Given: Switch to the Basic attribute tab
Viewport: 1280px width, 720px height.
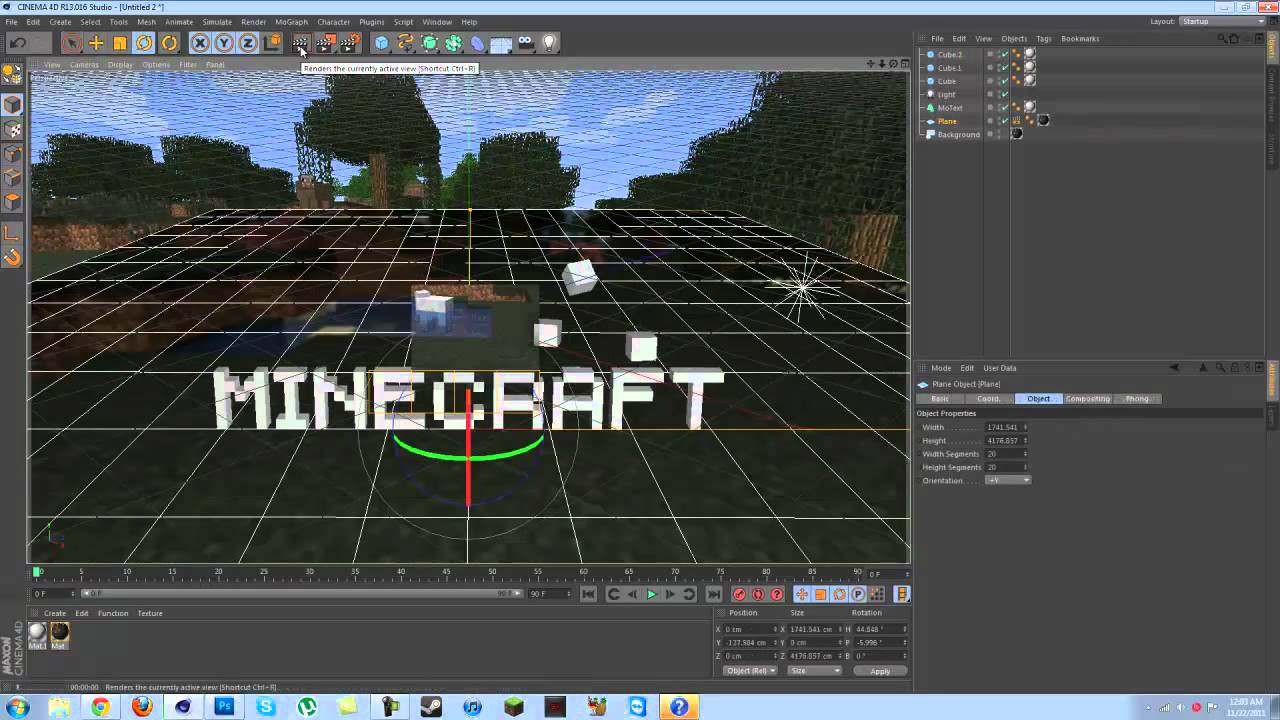Looking at the screenshot, I should coord(940,399).
